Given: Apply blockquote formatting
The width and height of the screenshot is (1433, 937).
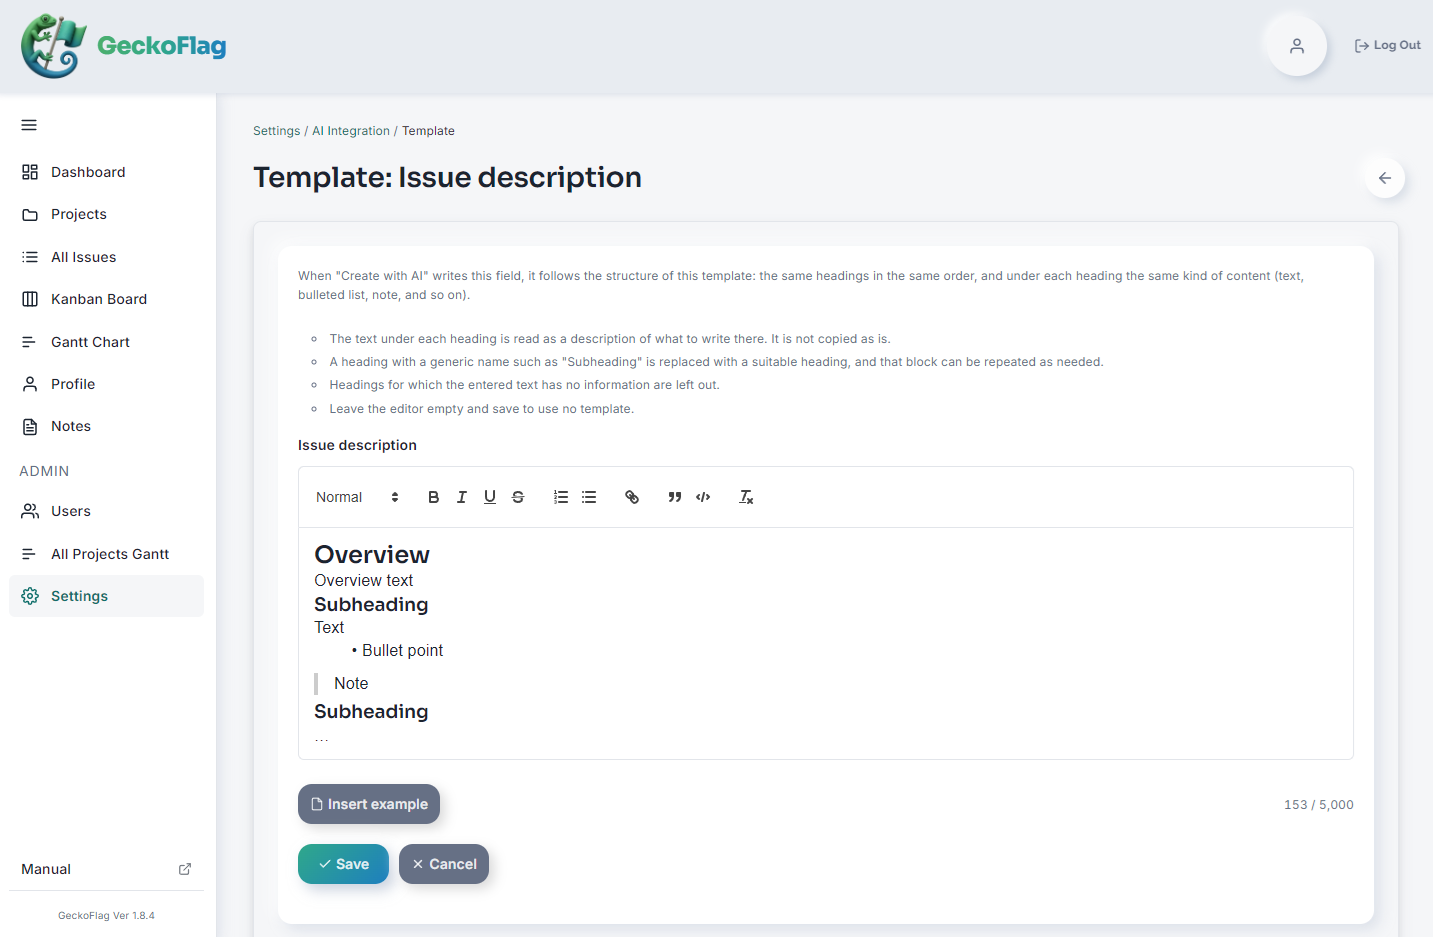Looking at the screenshot, I should pyautogui.click(x=675, y=497).
